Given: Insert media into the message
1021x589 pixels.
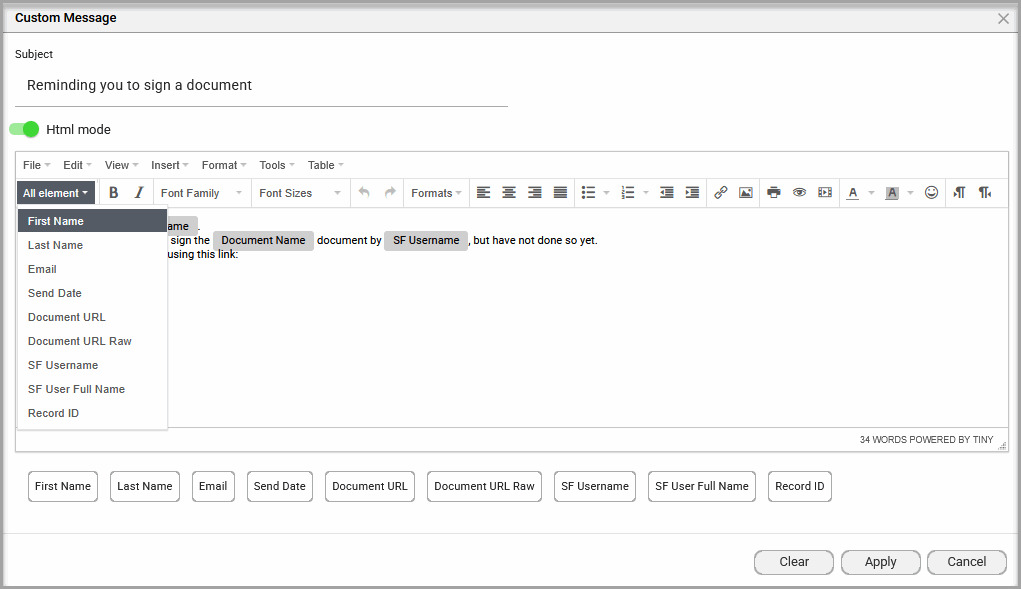Looking at the screenshot, I should (825, 193).
